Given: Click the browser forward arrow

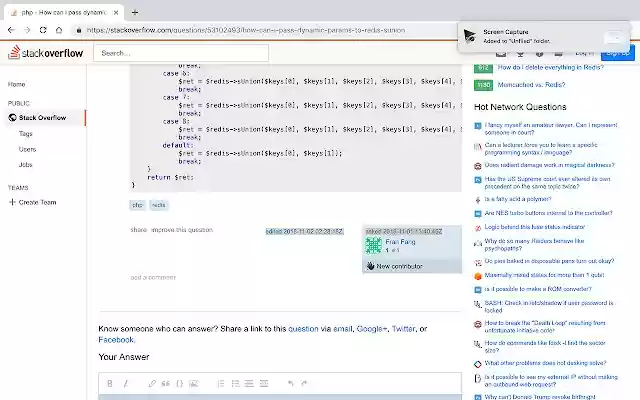Looking at the screenshot, I should (x=27, y=30).
